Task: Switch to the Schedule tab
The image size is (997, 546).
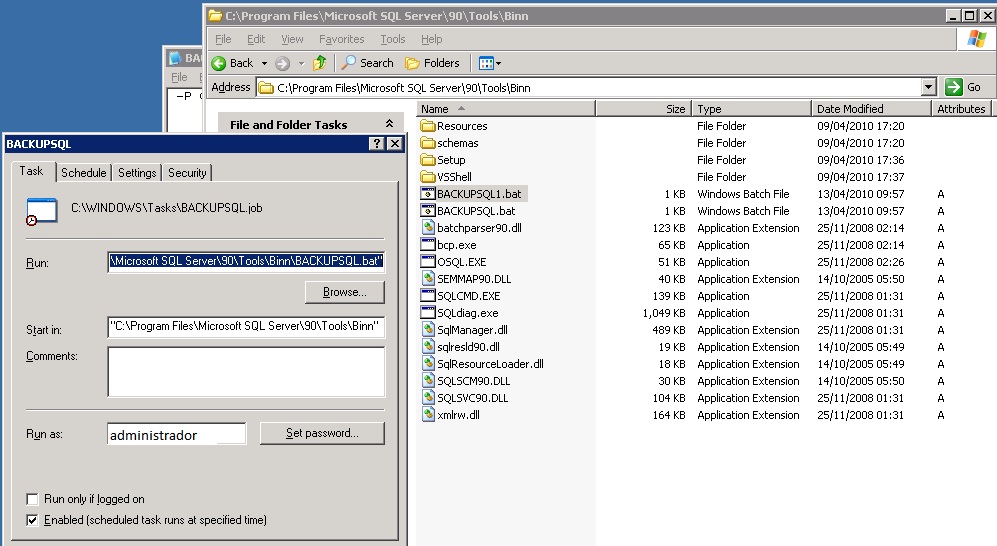Action: (x=83, y=172)
